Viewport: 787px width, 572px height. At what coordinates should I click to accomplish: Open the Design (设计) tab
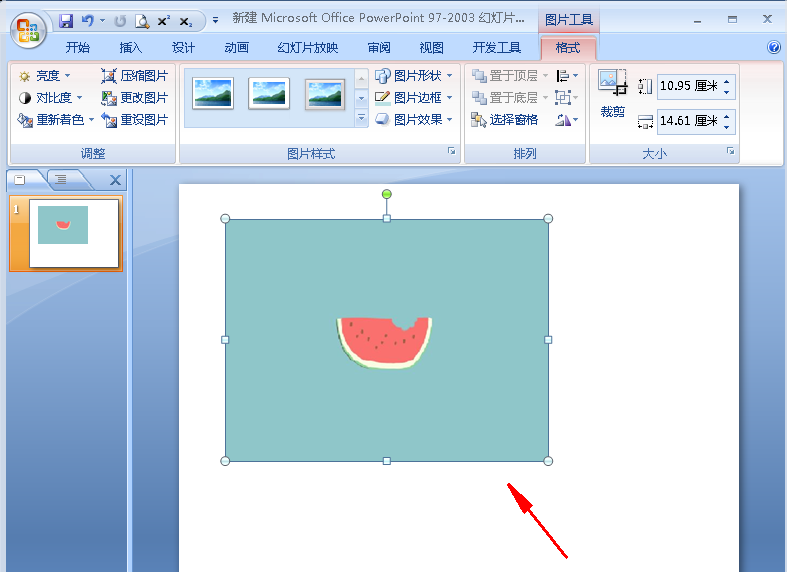tap(183, 48)
